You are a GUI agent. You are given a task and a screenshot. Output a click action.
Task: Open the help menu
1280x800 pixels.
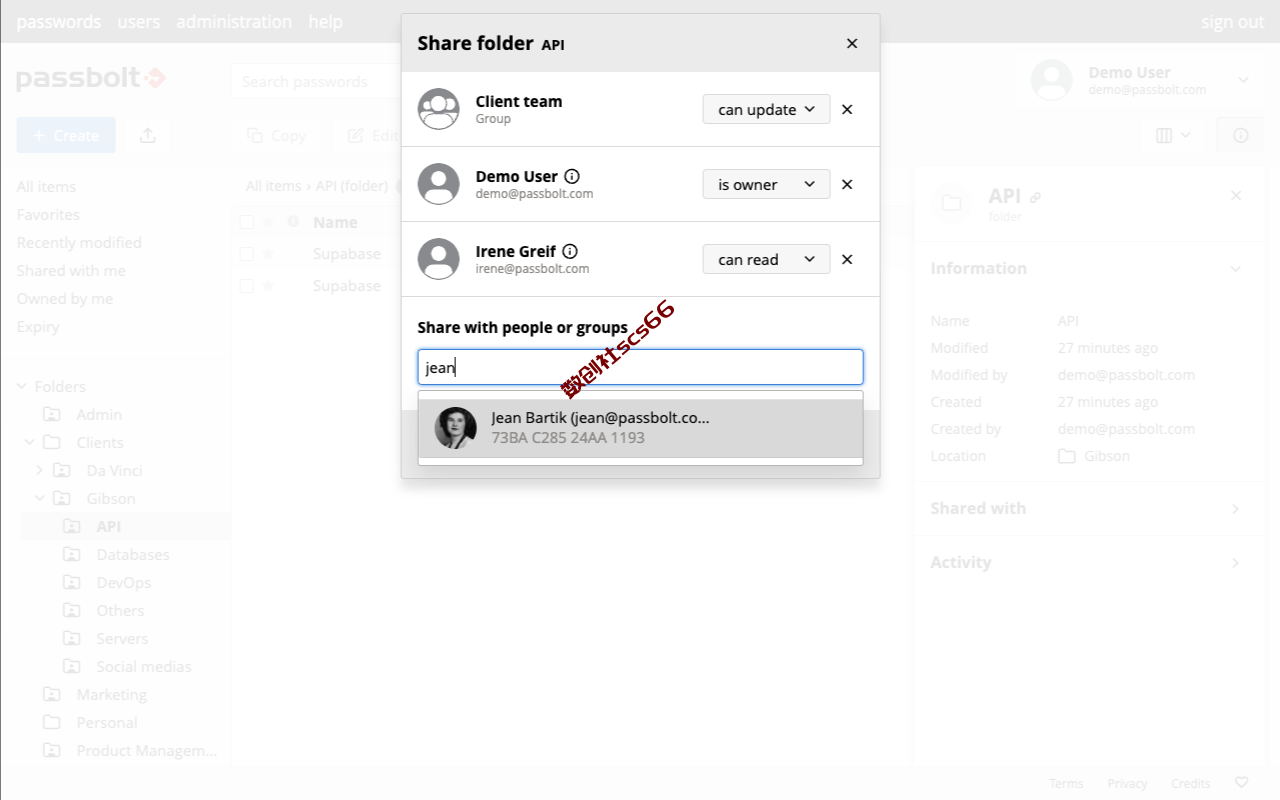(325, 21)
